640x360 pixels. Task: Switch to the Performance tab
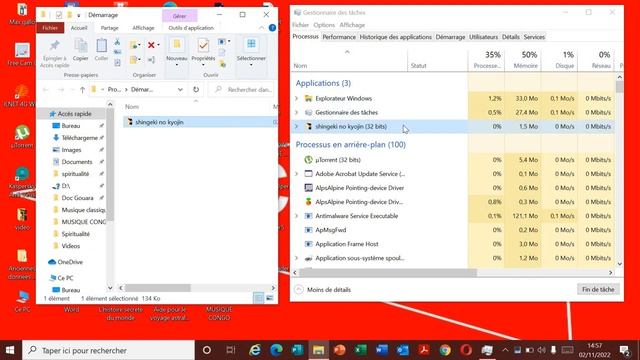point(339,37)
